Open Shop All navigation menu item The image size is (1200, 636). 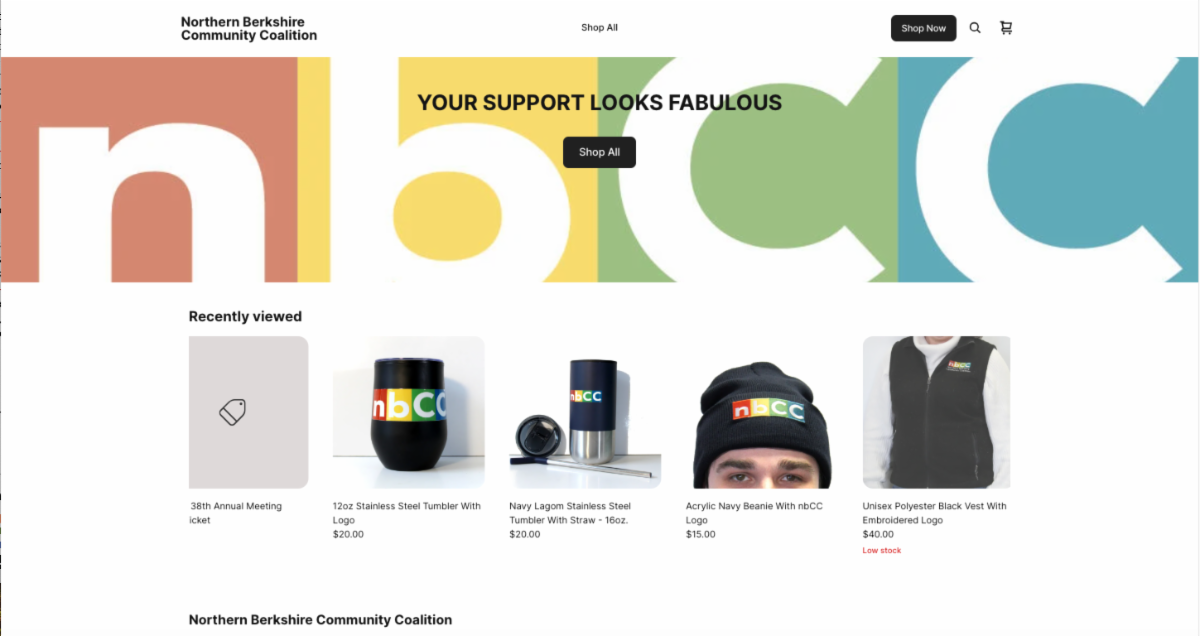599,28
